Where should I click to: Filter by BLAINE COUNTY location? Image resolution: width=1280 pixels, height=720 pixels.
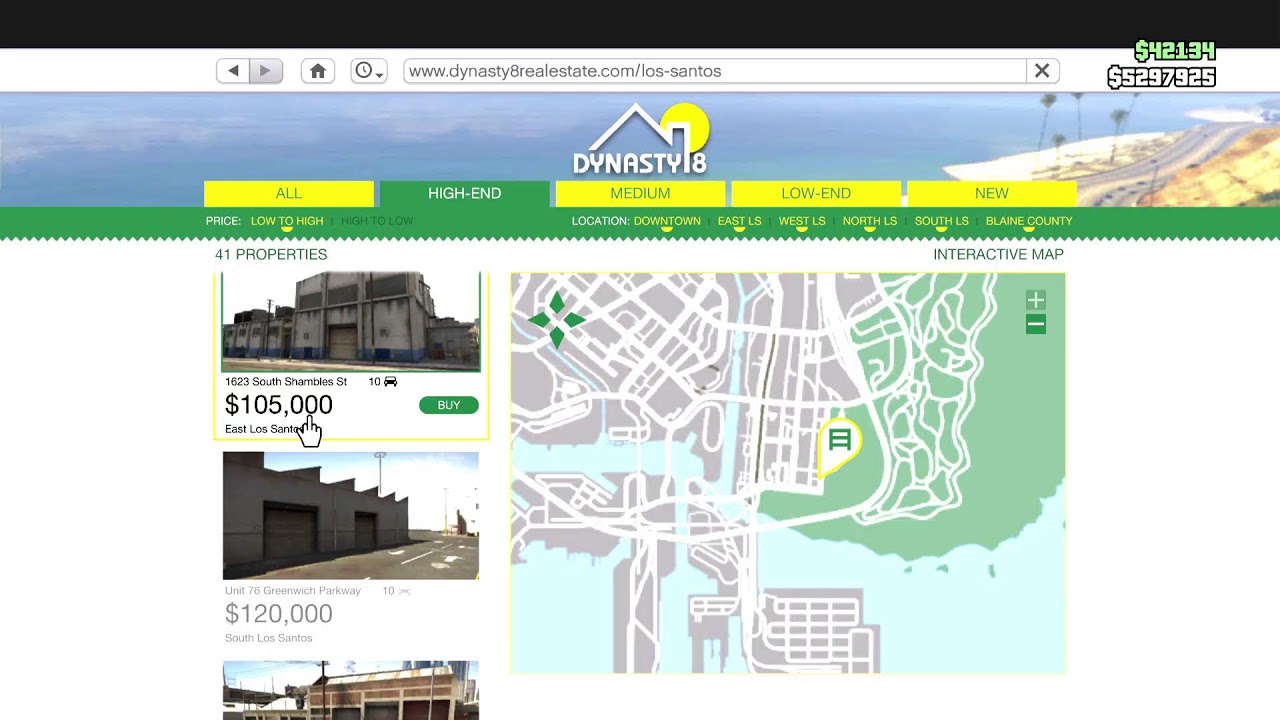coord(1029,221)
